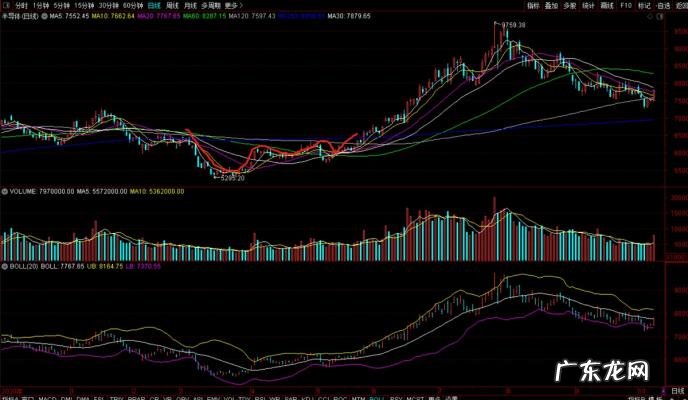The height and width of the screenshot is (400, 688).
Task: Select the 画线 drawing tool
Action: click(x=606, y=5)
